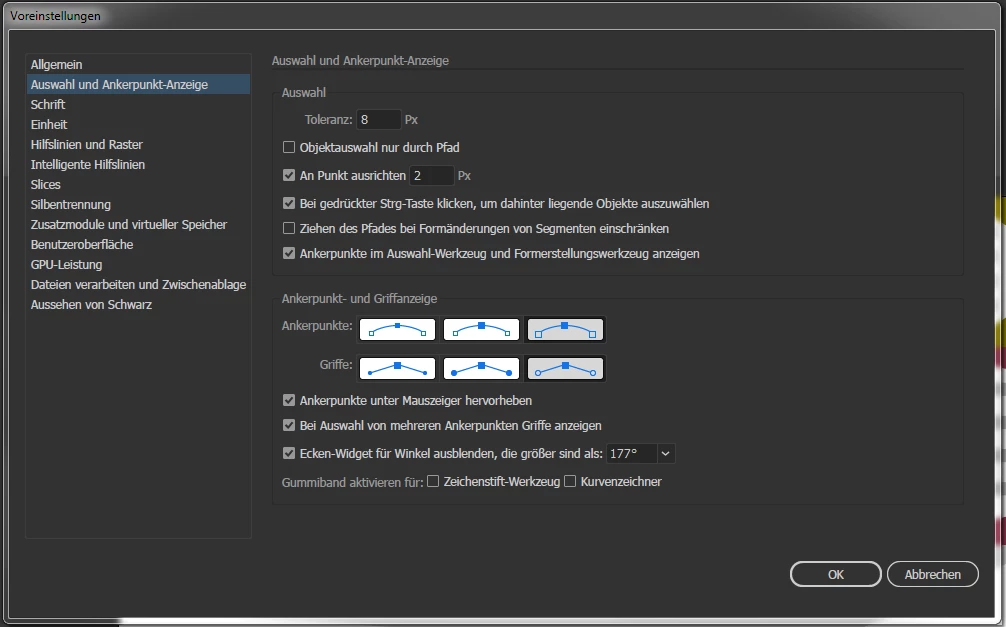Open Dateien verarbeiten und Zwischenablage category
1006x627 pixels.
pos(138,284)
